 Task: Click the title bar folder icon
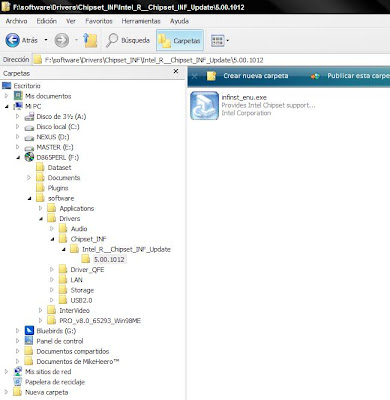click(6, 7)
